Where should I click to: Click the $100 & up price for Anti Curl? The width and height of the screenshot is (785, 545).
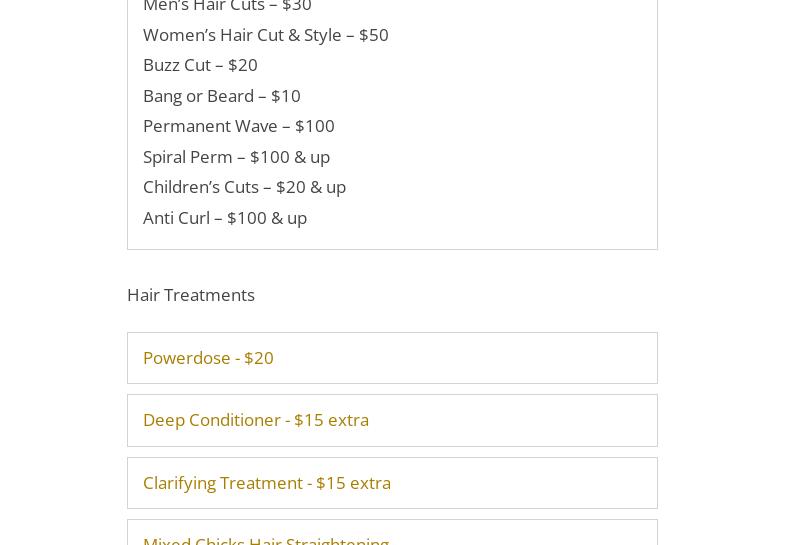pos(267,218)
